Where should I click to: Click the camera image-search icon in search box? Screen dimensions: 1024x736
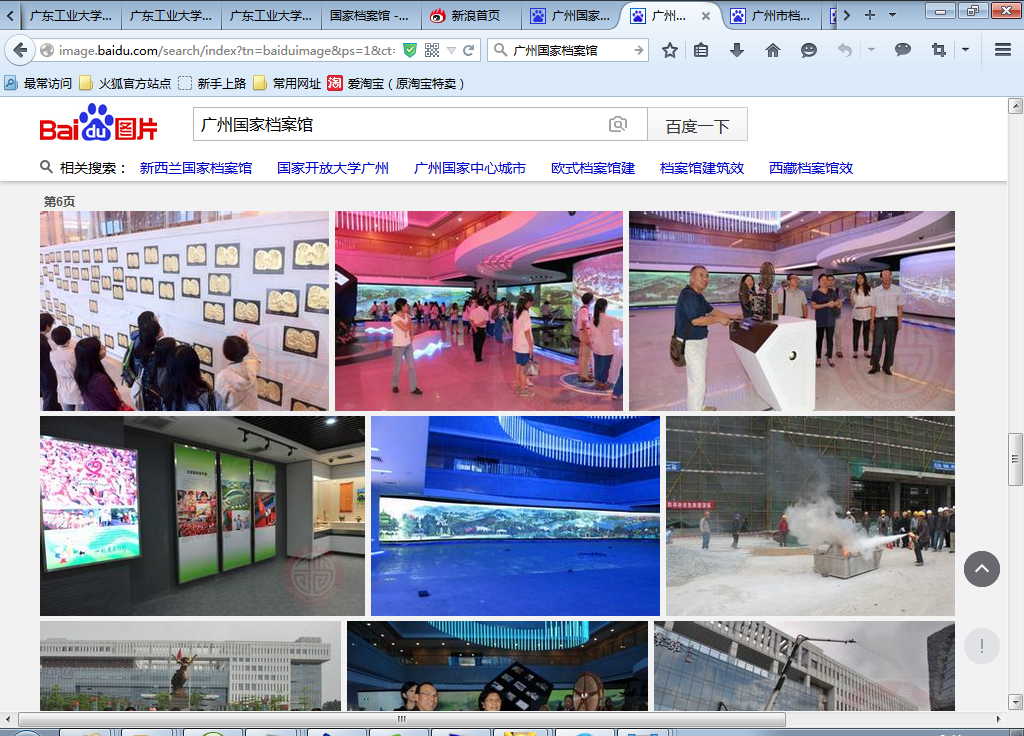click(618, 125)
